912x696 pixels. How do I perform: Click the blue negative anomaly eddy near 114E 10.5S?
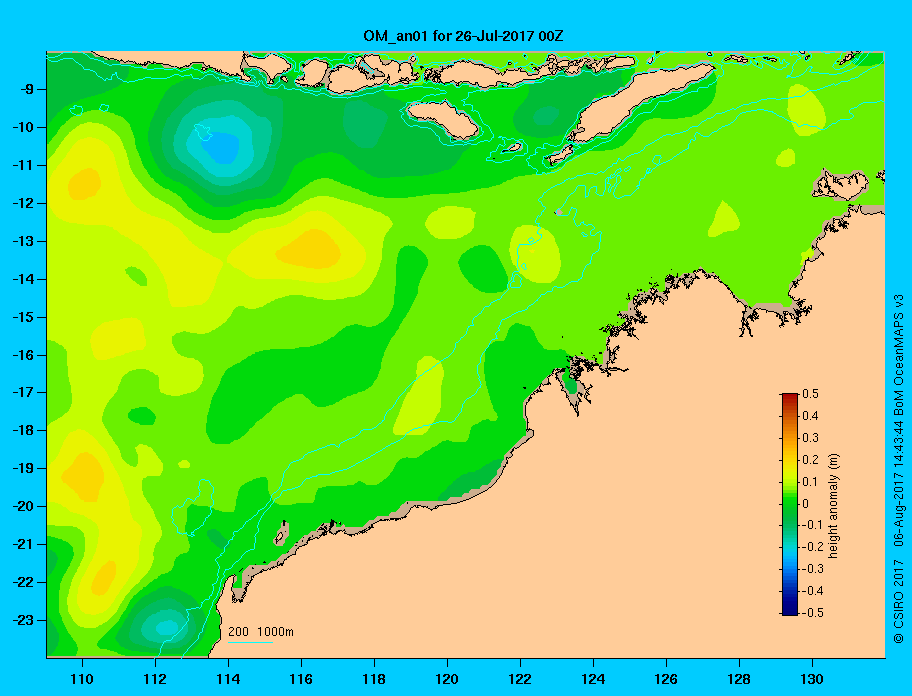(221, 147)
